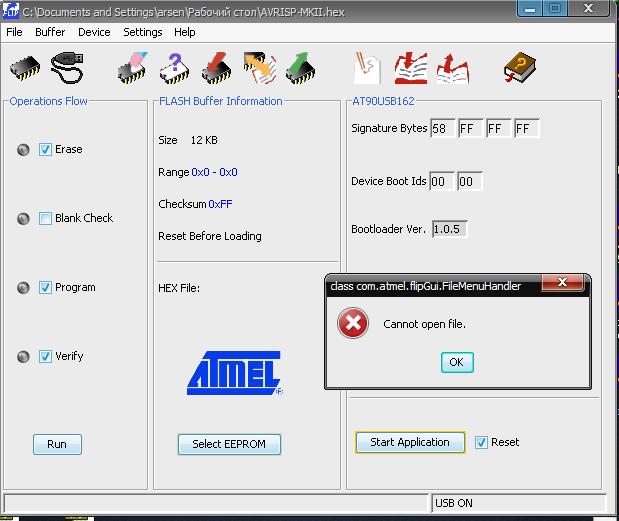Click the Load HEX File red book icon

click(x=411, y=68)
